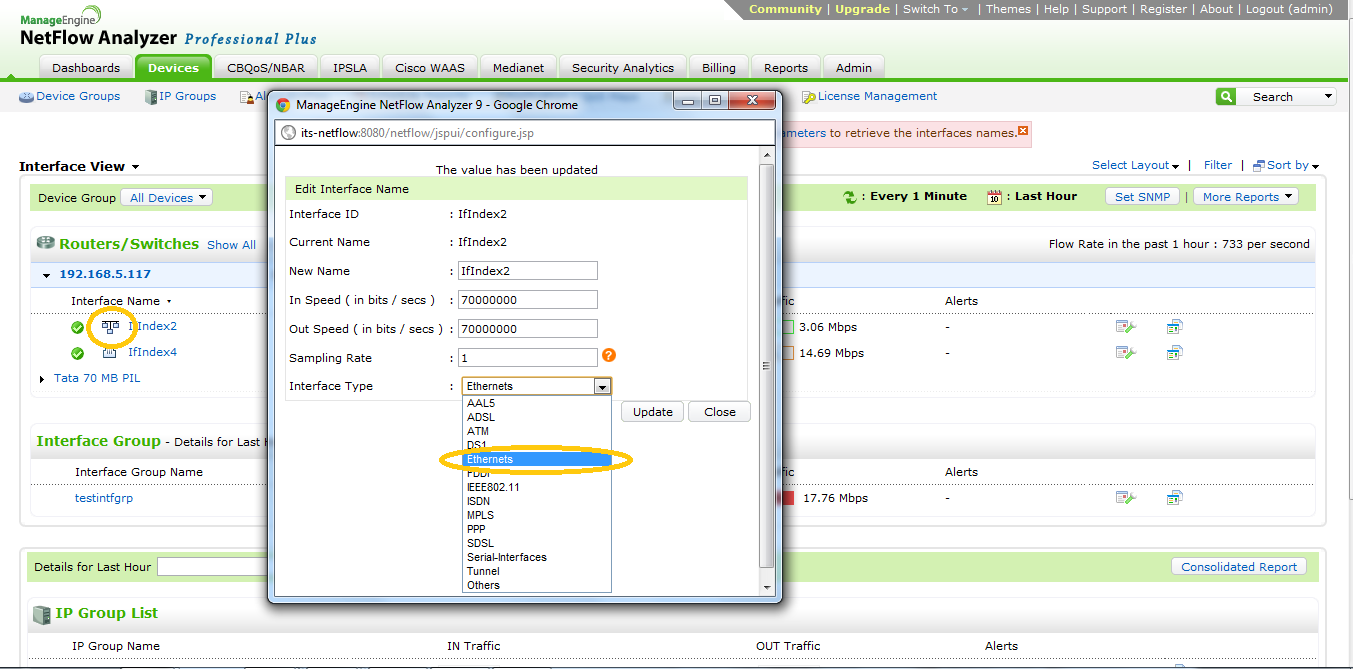1353x669 pixels.
Task: Expand the Interface View dropdown
Action: pos(135,167)
